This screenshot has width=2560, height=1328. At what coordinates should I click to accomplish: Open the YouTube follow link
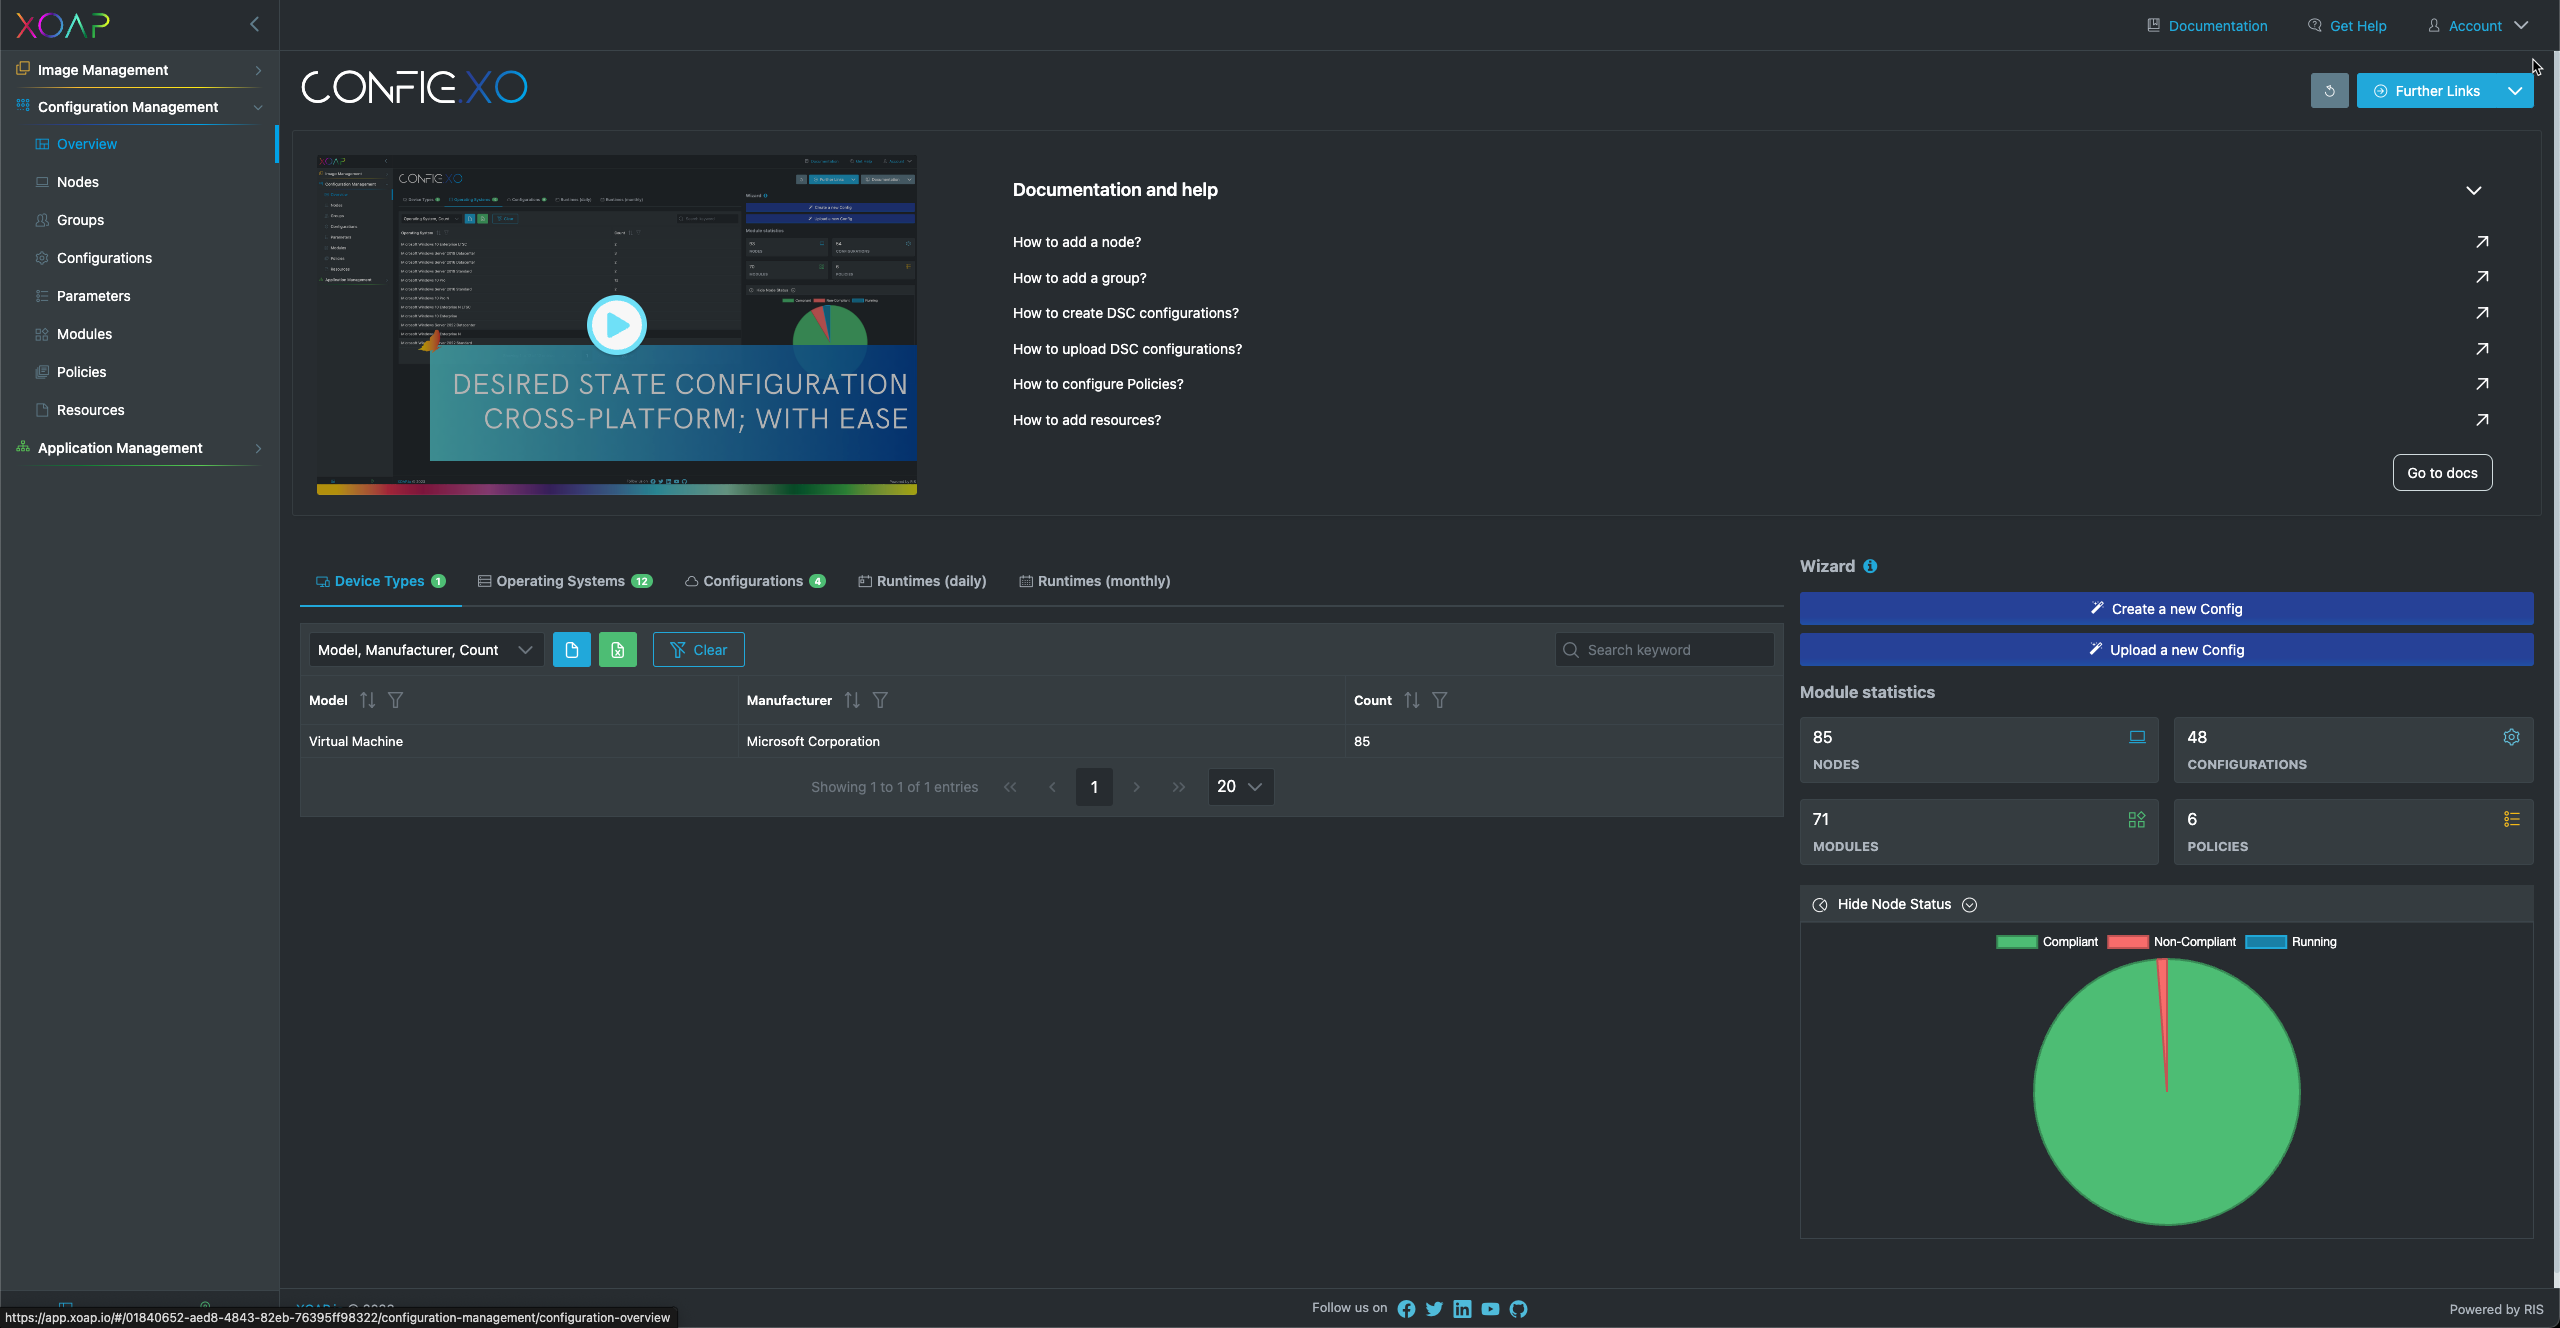[1490, 1309]
